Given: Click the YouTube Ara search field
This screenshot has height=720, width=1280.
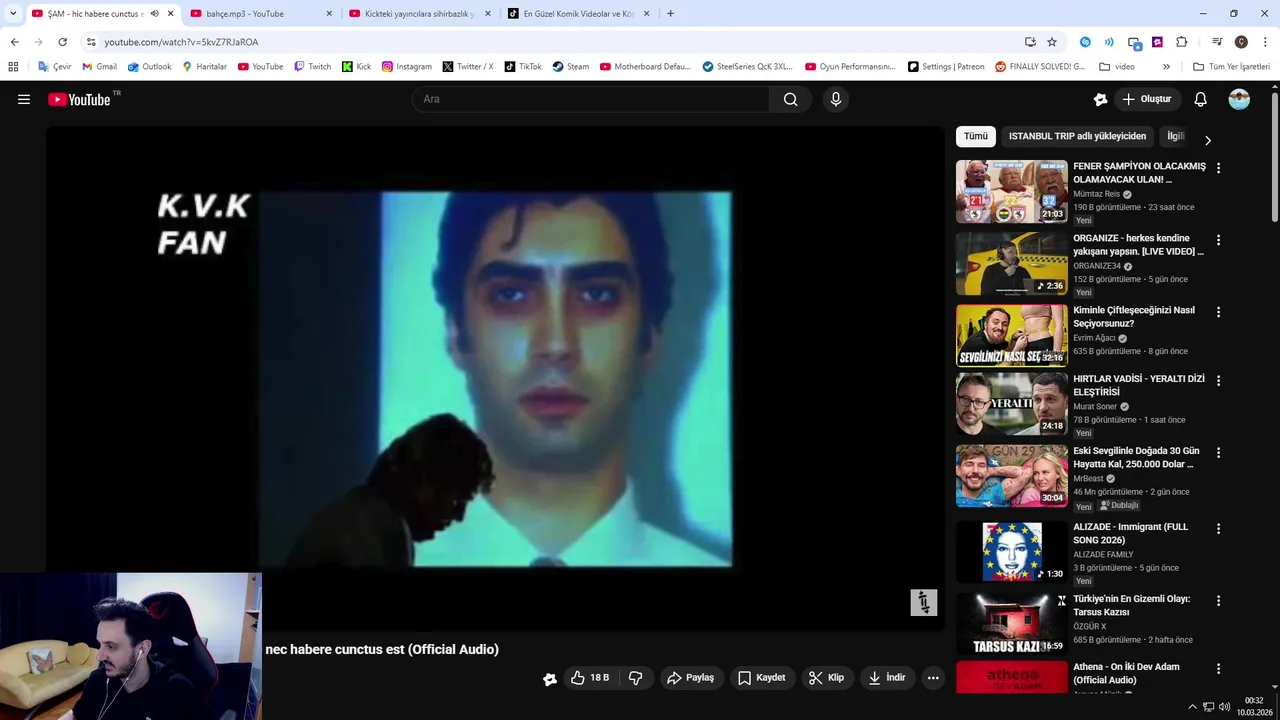Looking at the screenshot, I should pyautogui.click(x=590, y=99).
